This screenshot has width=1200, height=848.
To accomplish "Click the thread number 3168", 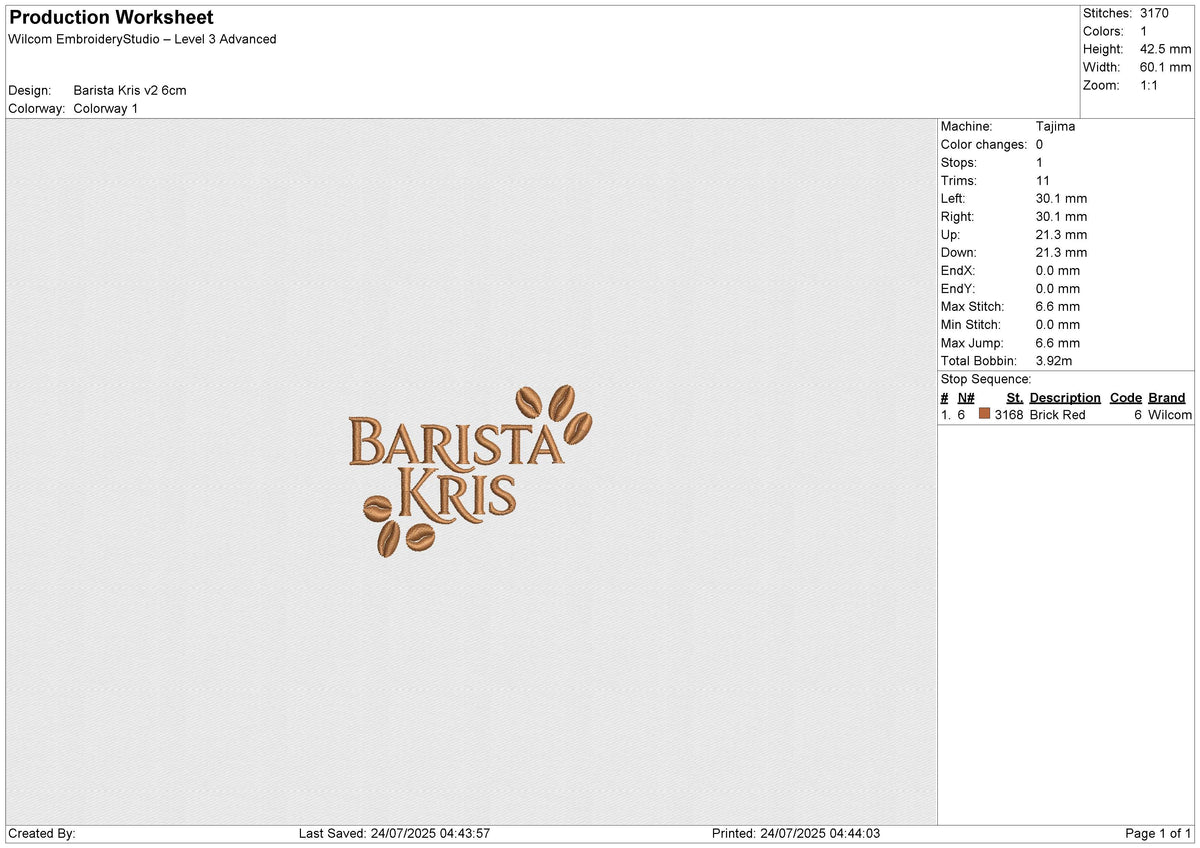I will [x=1008, y=414].
